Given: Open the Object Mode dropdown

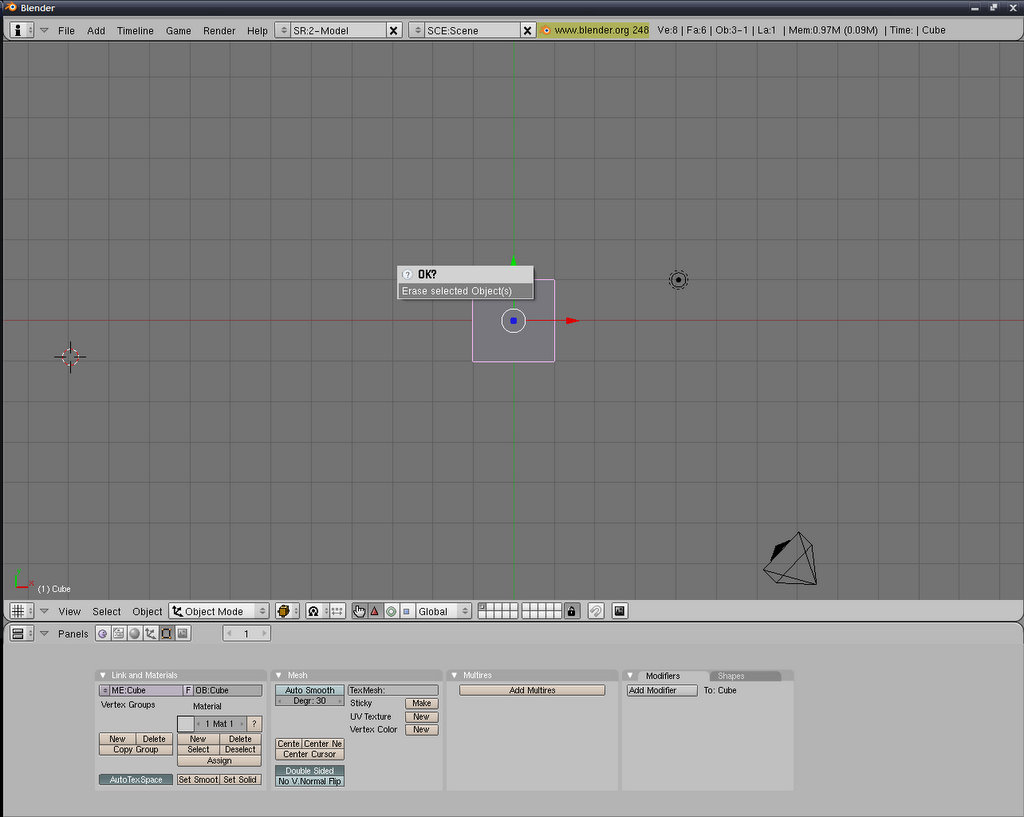Looking at the screenshot, I should point(219,611).
